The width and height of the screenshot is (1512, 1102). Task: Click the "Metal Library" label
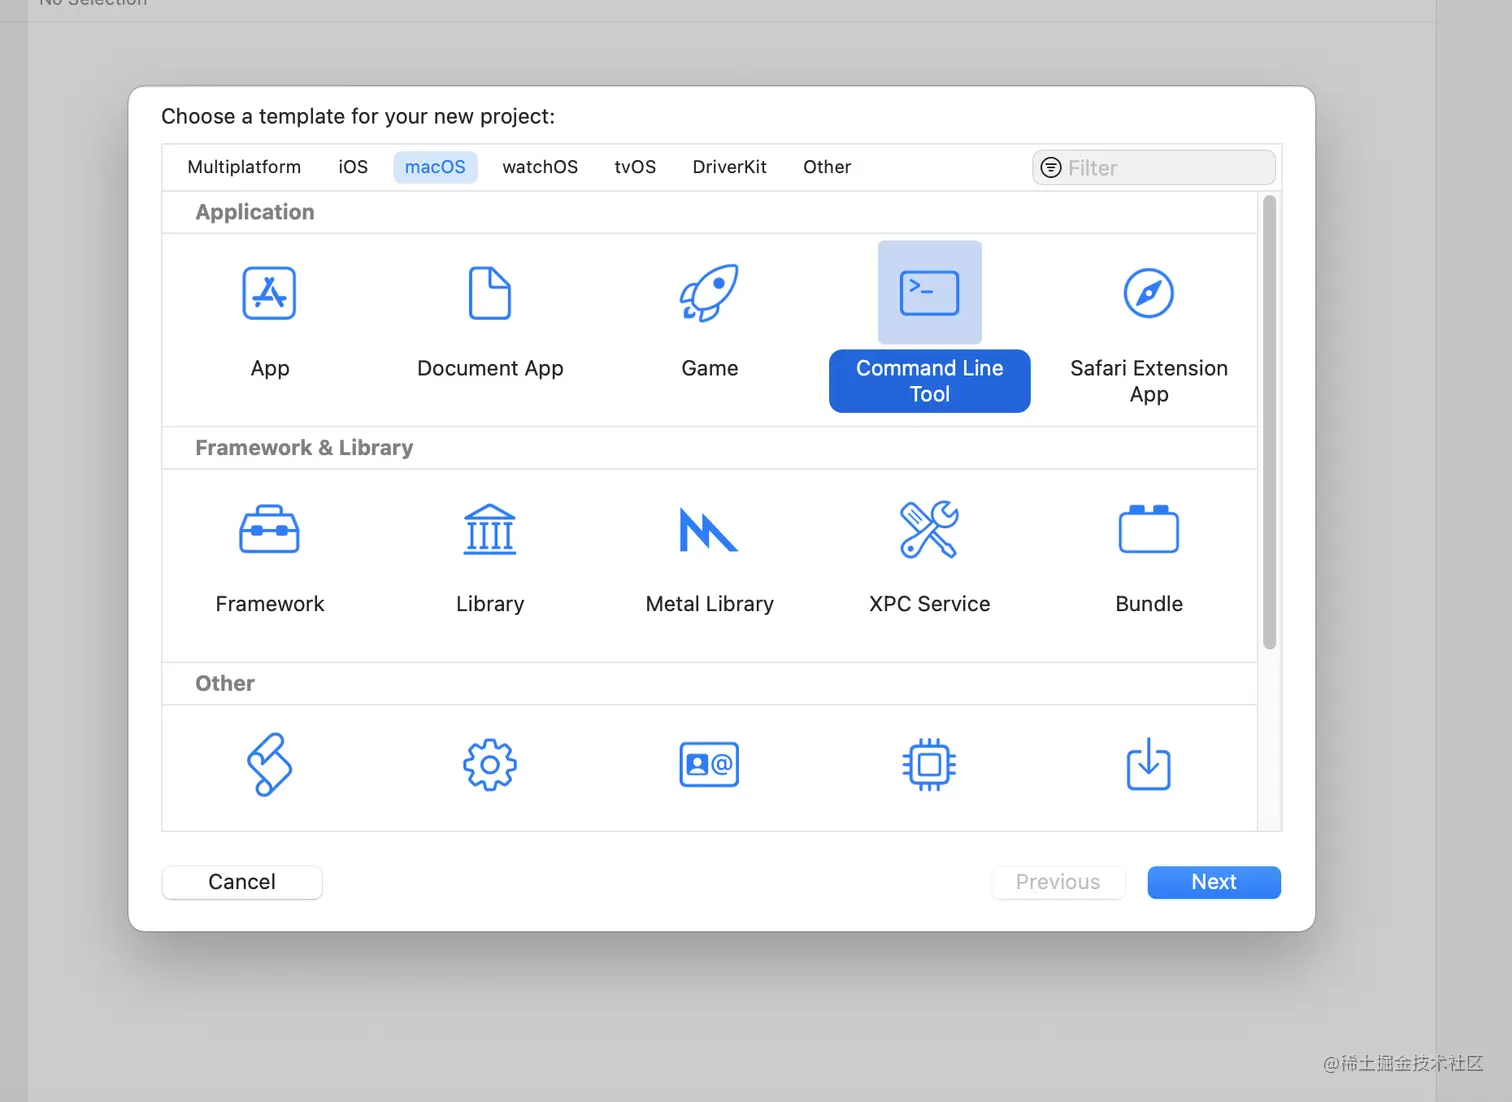(709, 604)
